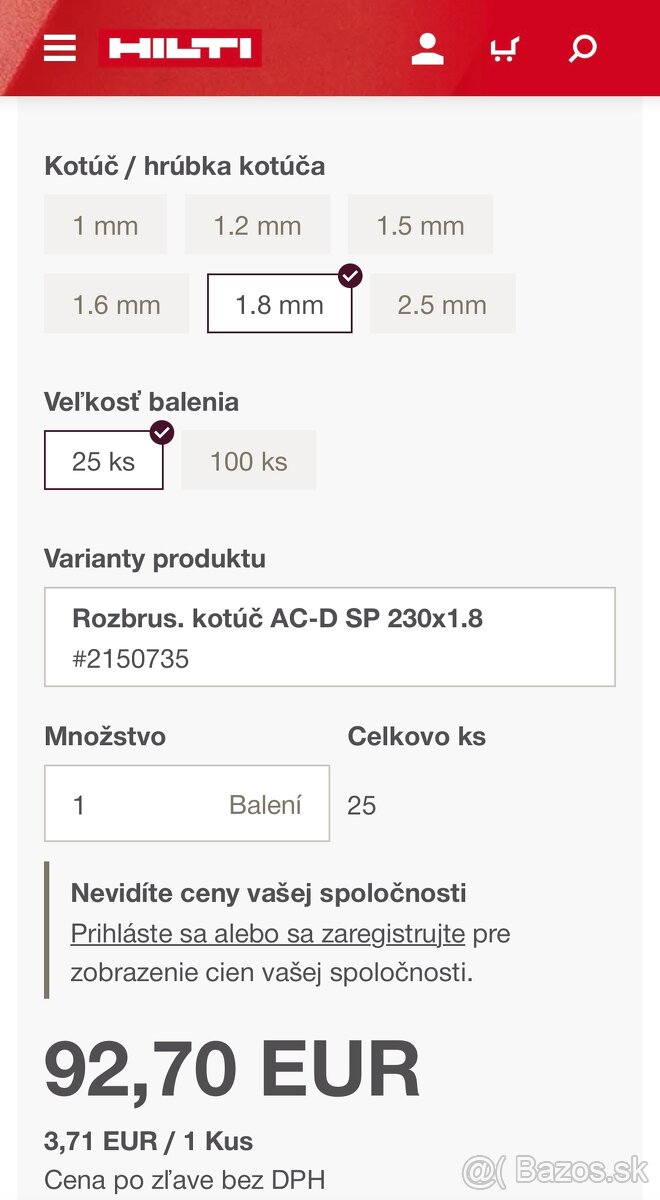
Task: Select 1 mm disc thickness
Action: click(x=105, y=225)
